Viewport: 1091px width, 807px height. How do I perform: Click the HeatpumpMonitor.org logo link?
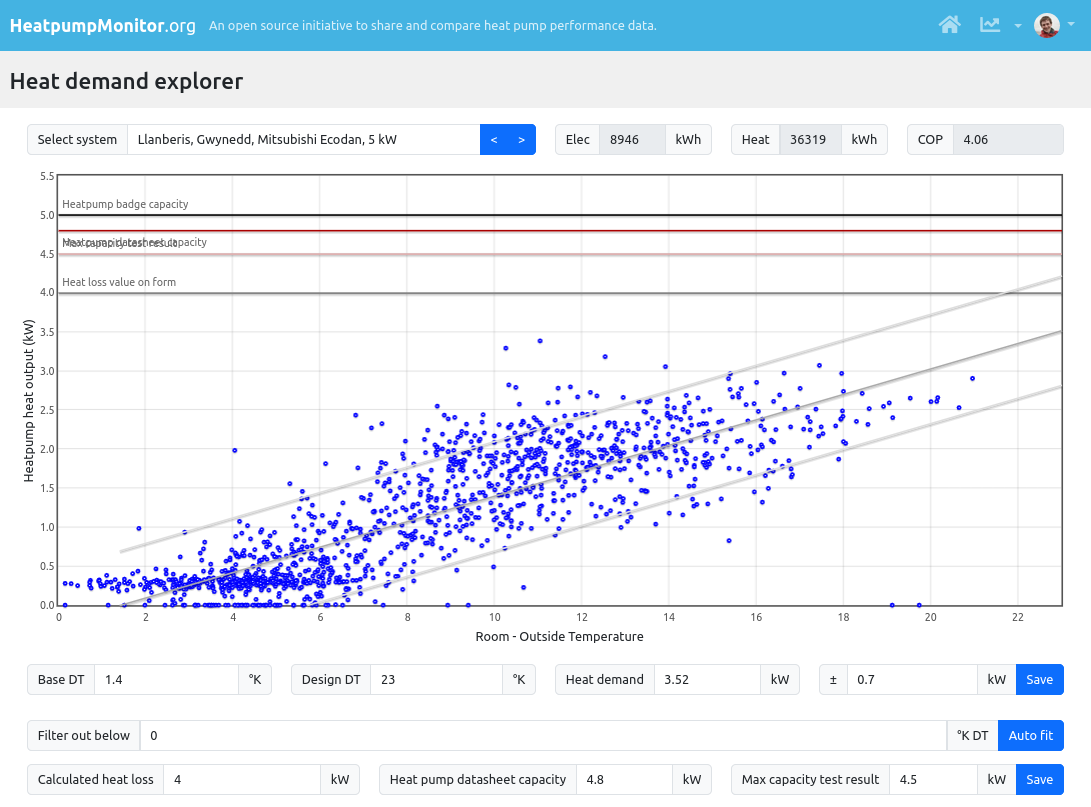(102, 26)
